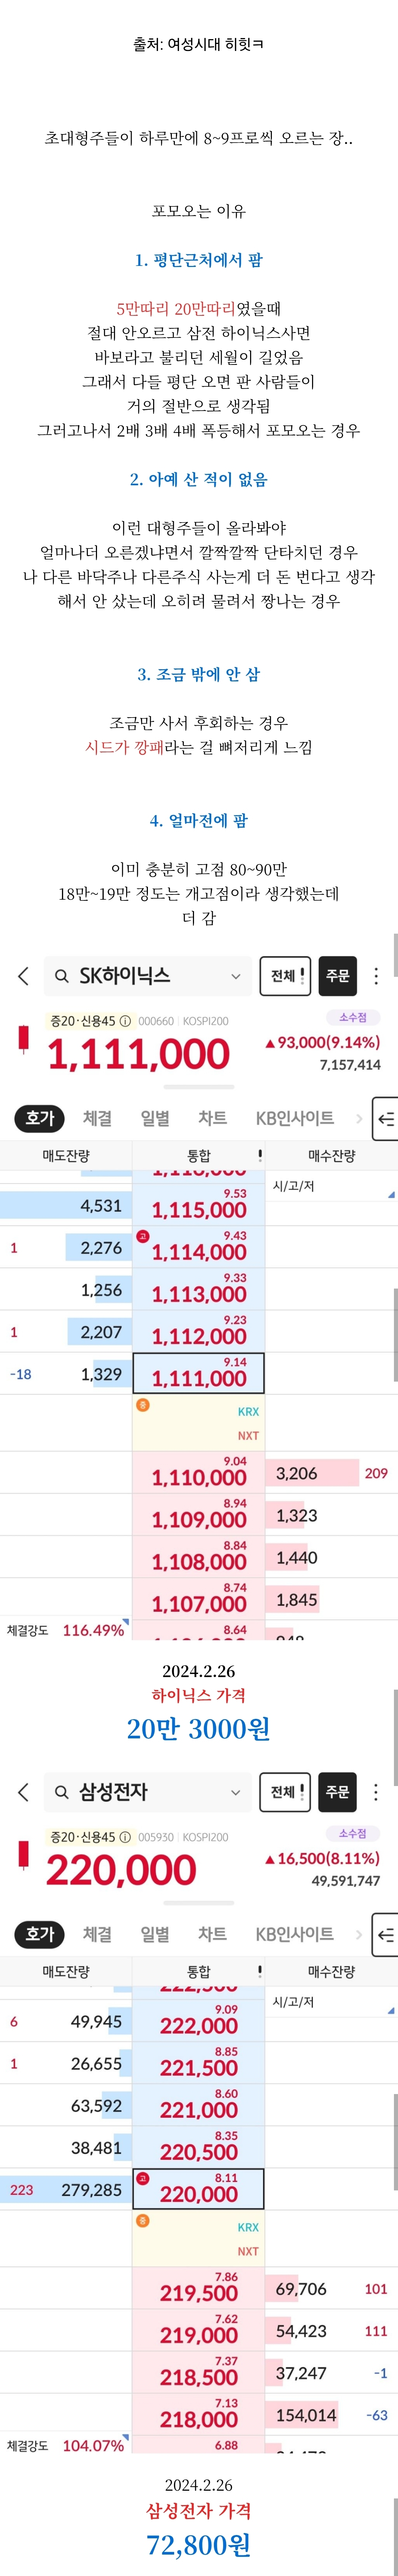The height and width of the screenshot is (2576, 398).
Task: Tap the info icon beside 증20·신용45 for SK하이닉스
Action: pyautogui.click(x=125, y=1021)
